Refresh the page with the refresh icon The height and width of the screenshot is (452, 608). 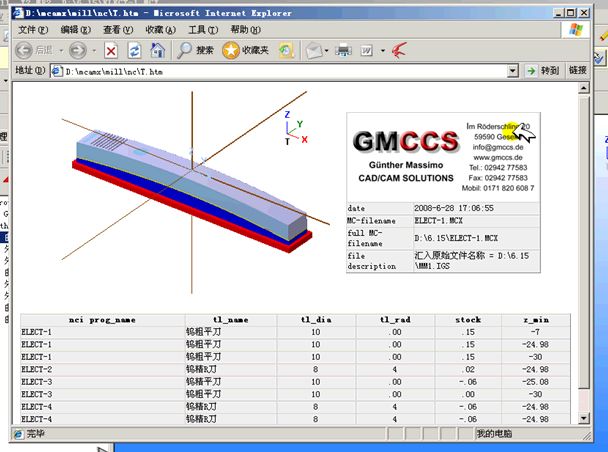(134, 51)
